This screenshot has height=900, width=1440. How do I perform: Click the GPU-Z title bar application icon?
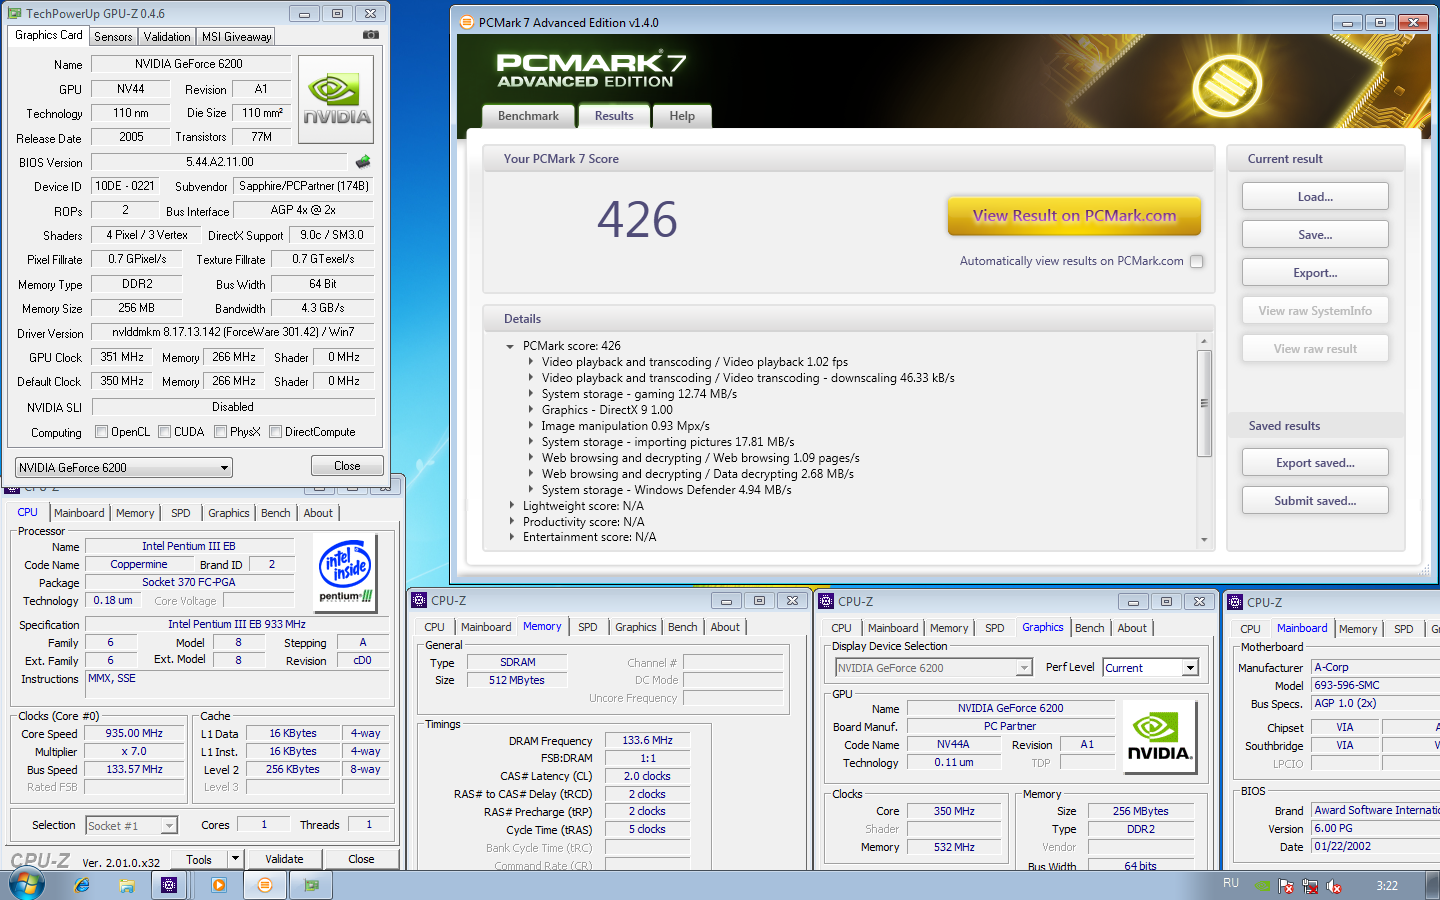[x=14, y=13]
